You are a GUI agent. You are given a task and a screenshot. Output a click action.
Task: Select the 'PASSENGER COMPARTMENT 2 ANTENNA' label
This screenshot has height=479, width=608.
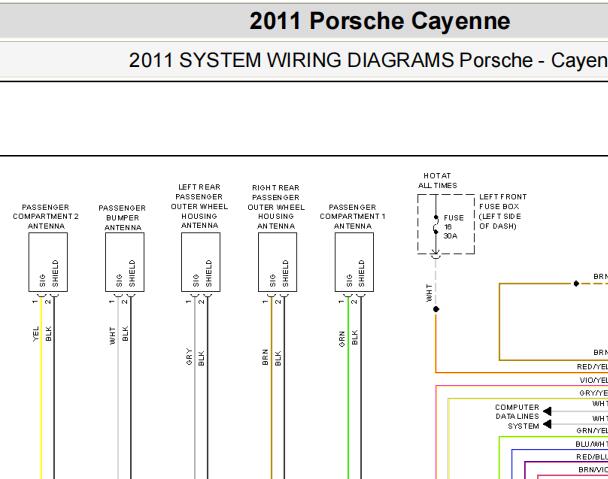[46, 216]
